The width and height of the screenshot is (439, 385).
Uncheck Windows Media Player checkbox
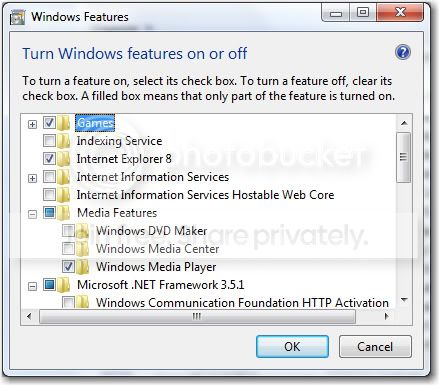[68, 266]
